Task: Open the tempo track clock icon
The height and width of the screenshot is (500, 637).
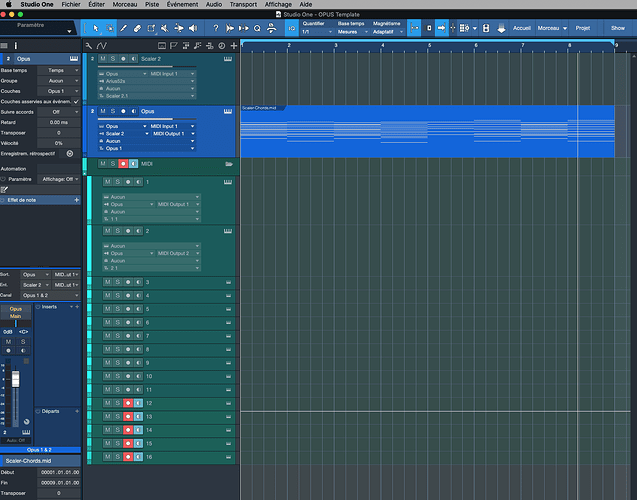Action: point(221,46)
